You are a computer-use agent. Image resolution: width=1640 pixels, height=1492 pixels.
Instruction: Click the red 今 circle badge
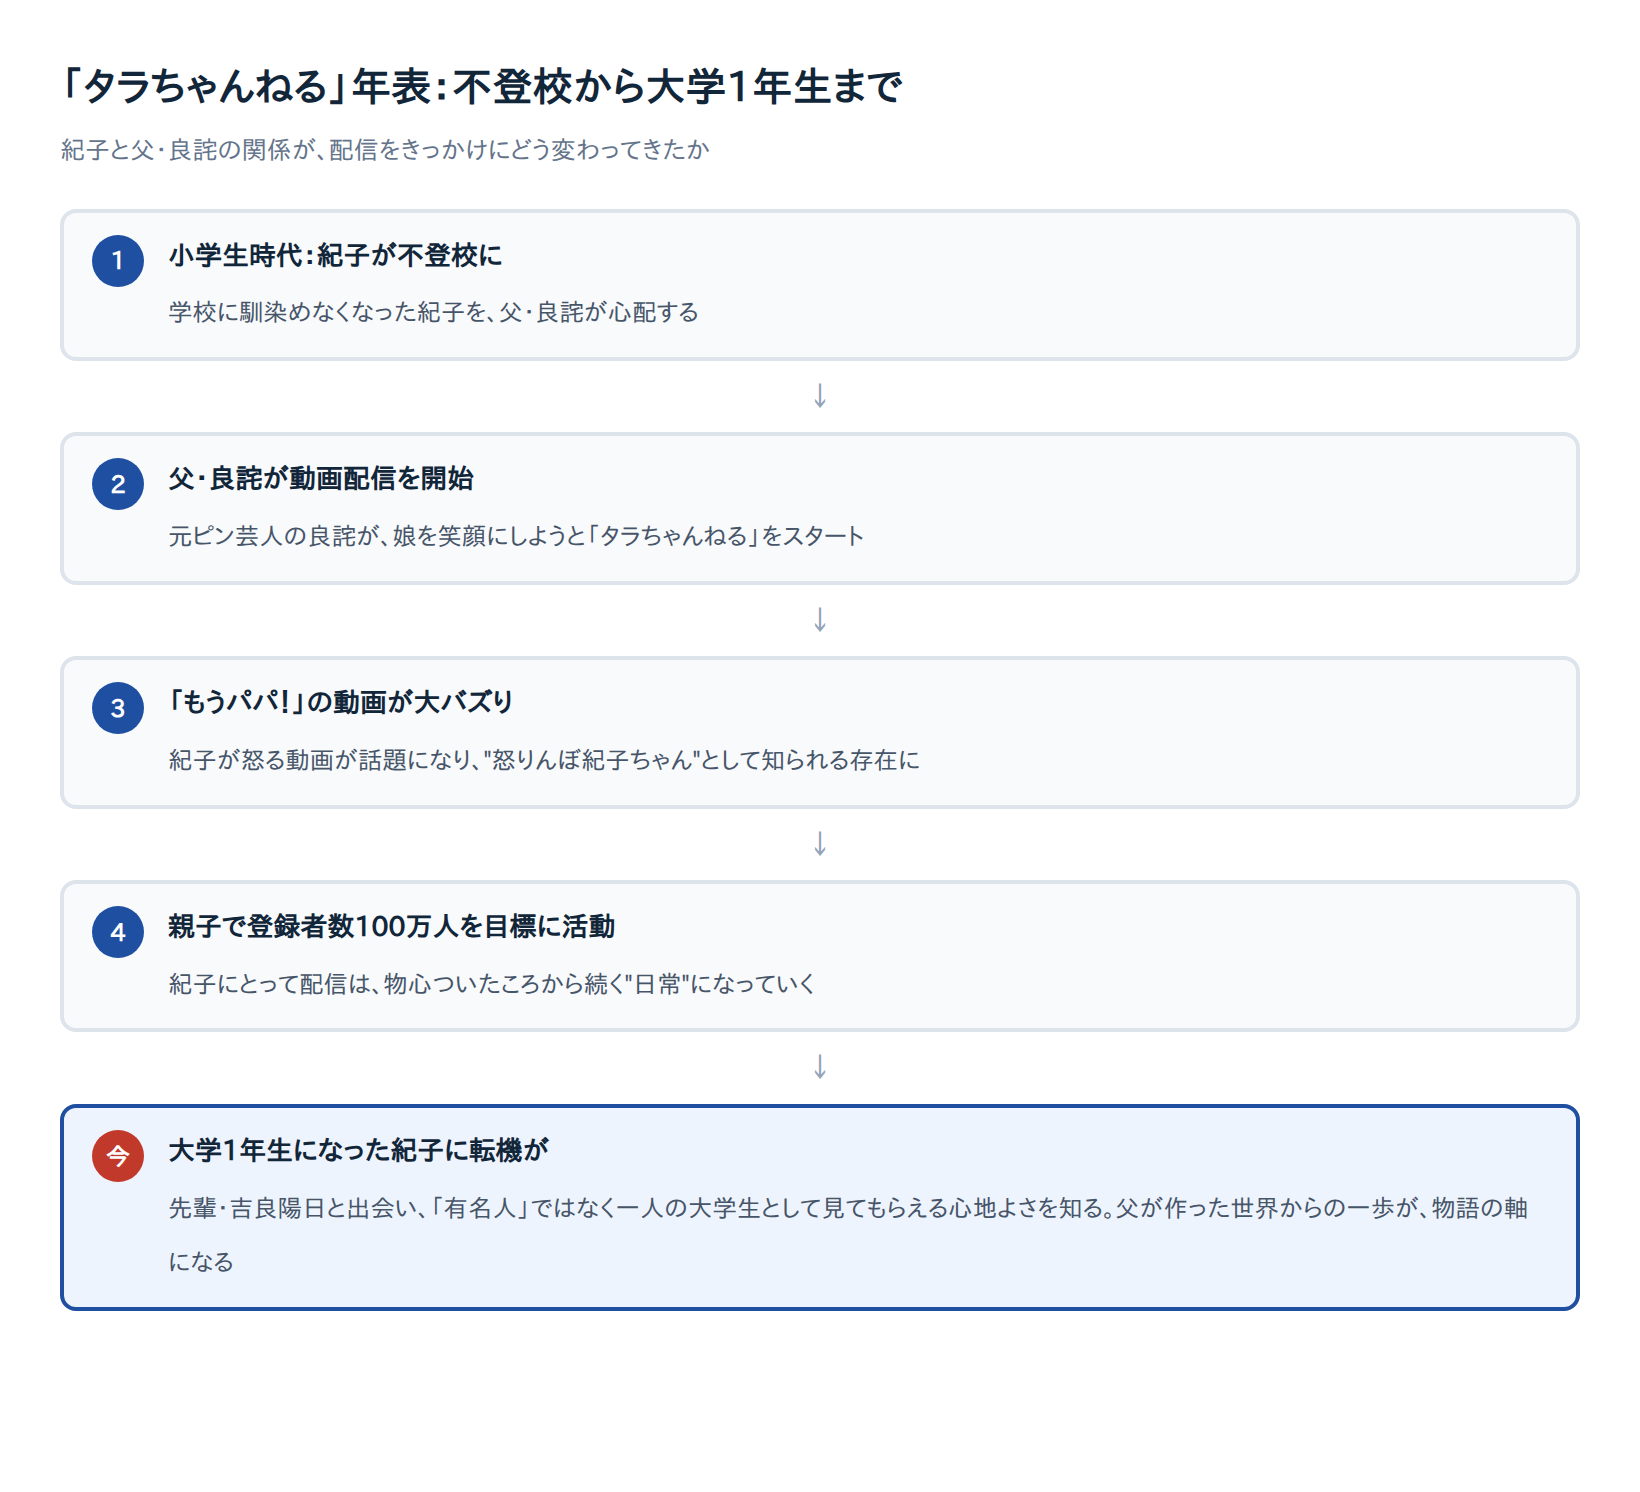click(x=118, y=1156)
